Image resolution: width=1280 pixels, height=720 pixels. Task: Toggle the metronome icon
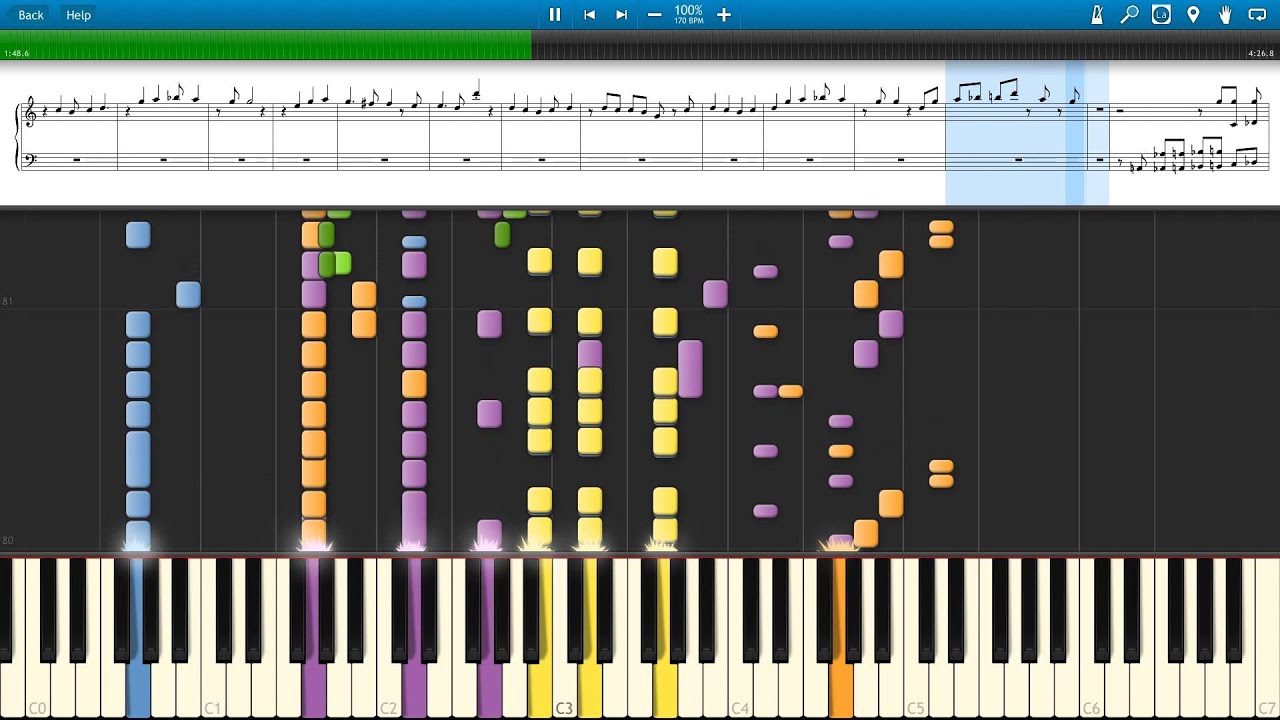coord(1097,15)
